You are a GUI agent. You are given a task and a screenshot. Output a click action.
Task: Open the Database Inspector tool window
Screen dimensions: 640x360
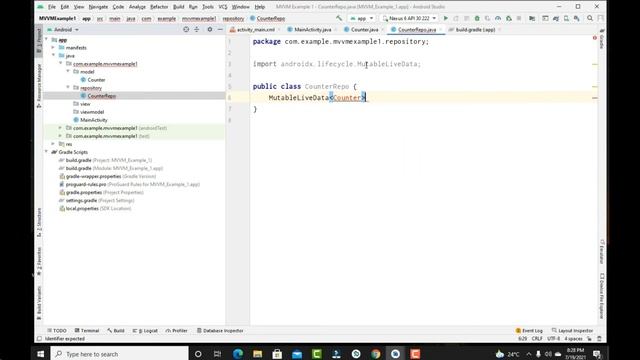tap(220, 331)
